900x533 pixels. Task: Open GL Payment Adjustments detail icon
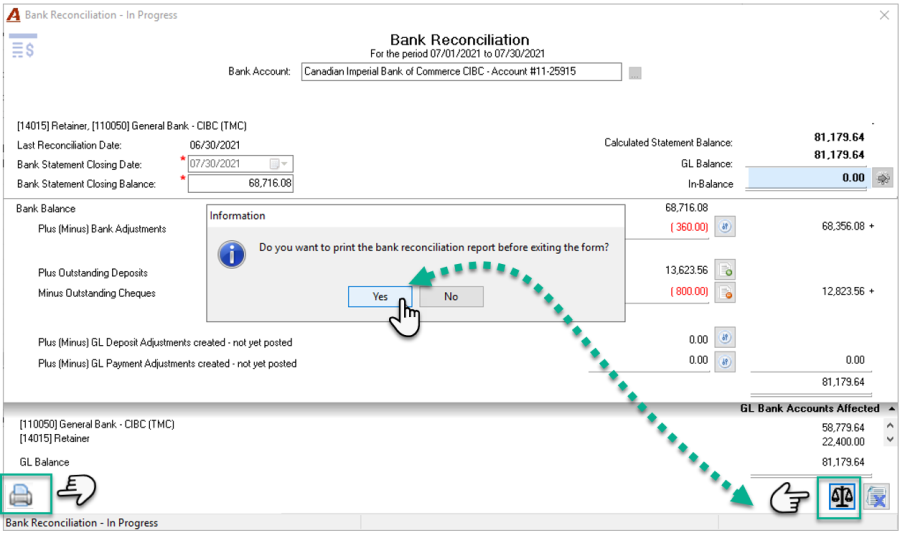click(725, 361)
